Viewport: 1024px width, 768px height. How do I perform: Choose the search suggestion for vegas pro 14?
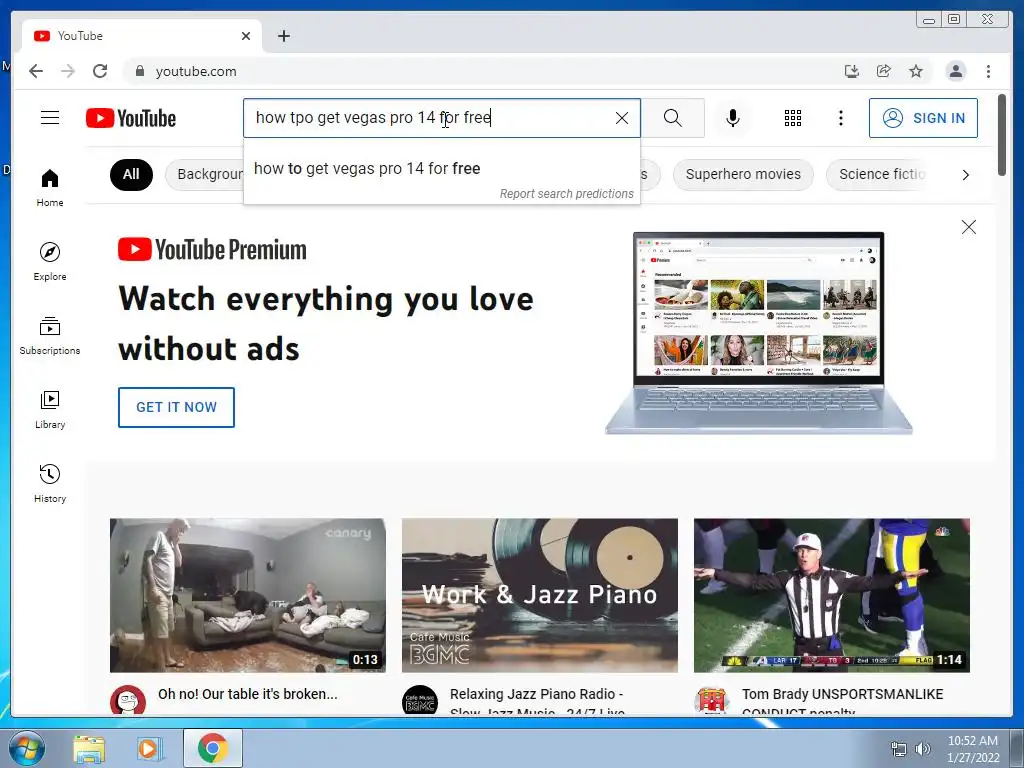pos(441,168)
